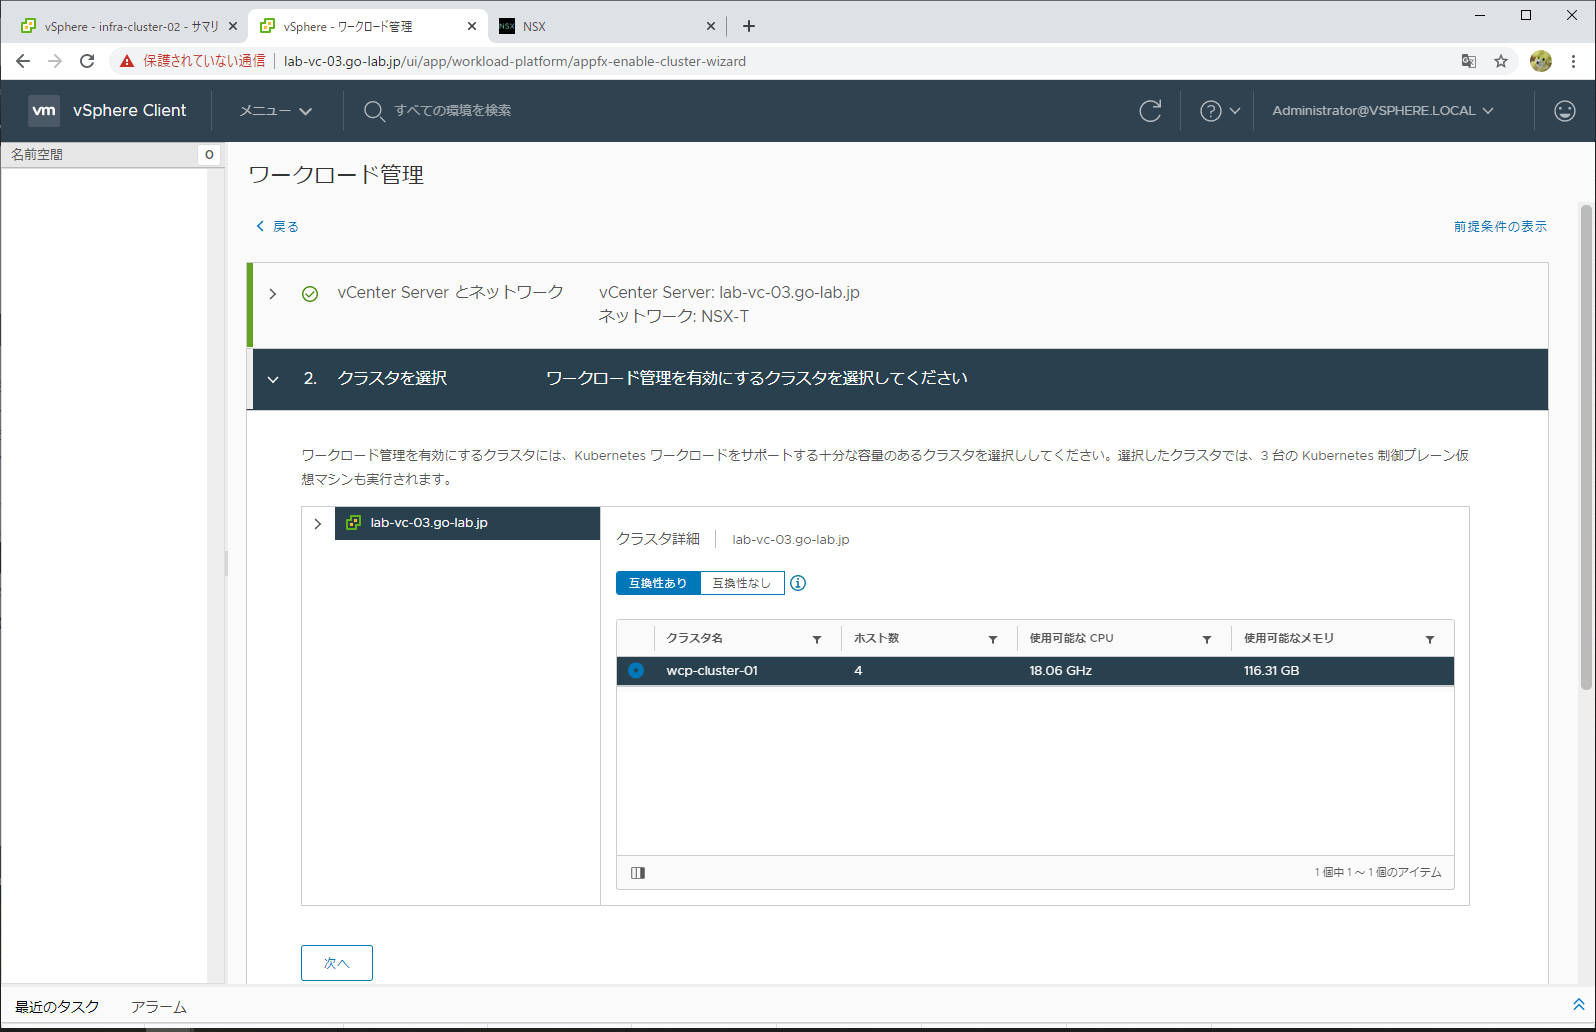Open the Chrome profile avatar
Image resolution: width=1596 pixels, height=1032 pixels.
pyautogui.click(x=1541, y=61)
